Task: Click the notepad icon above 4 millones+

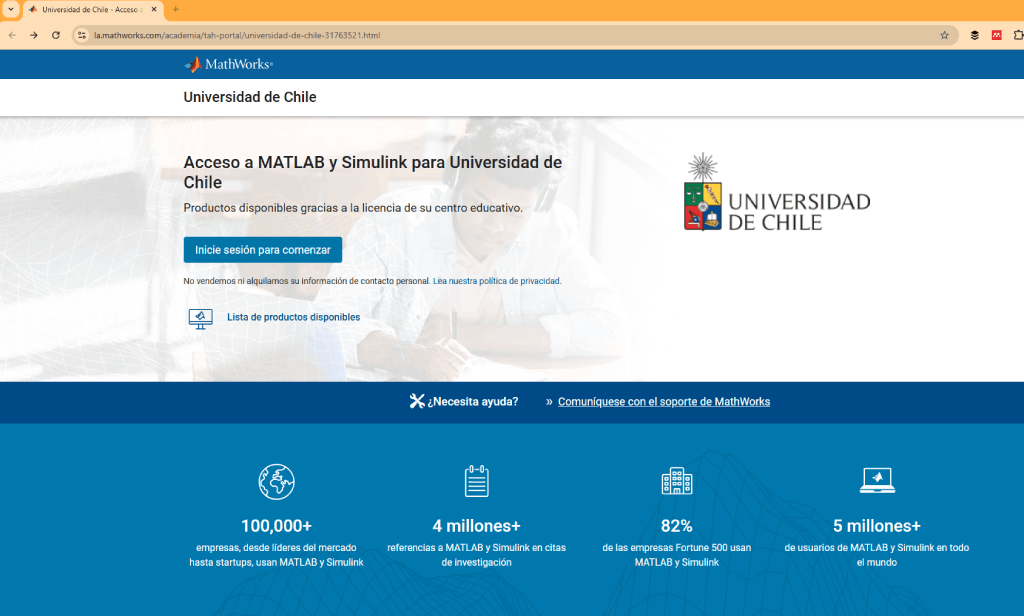Action: [x=477, y=481]
